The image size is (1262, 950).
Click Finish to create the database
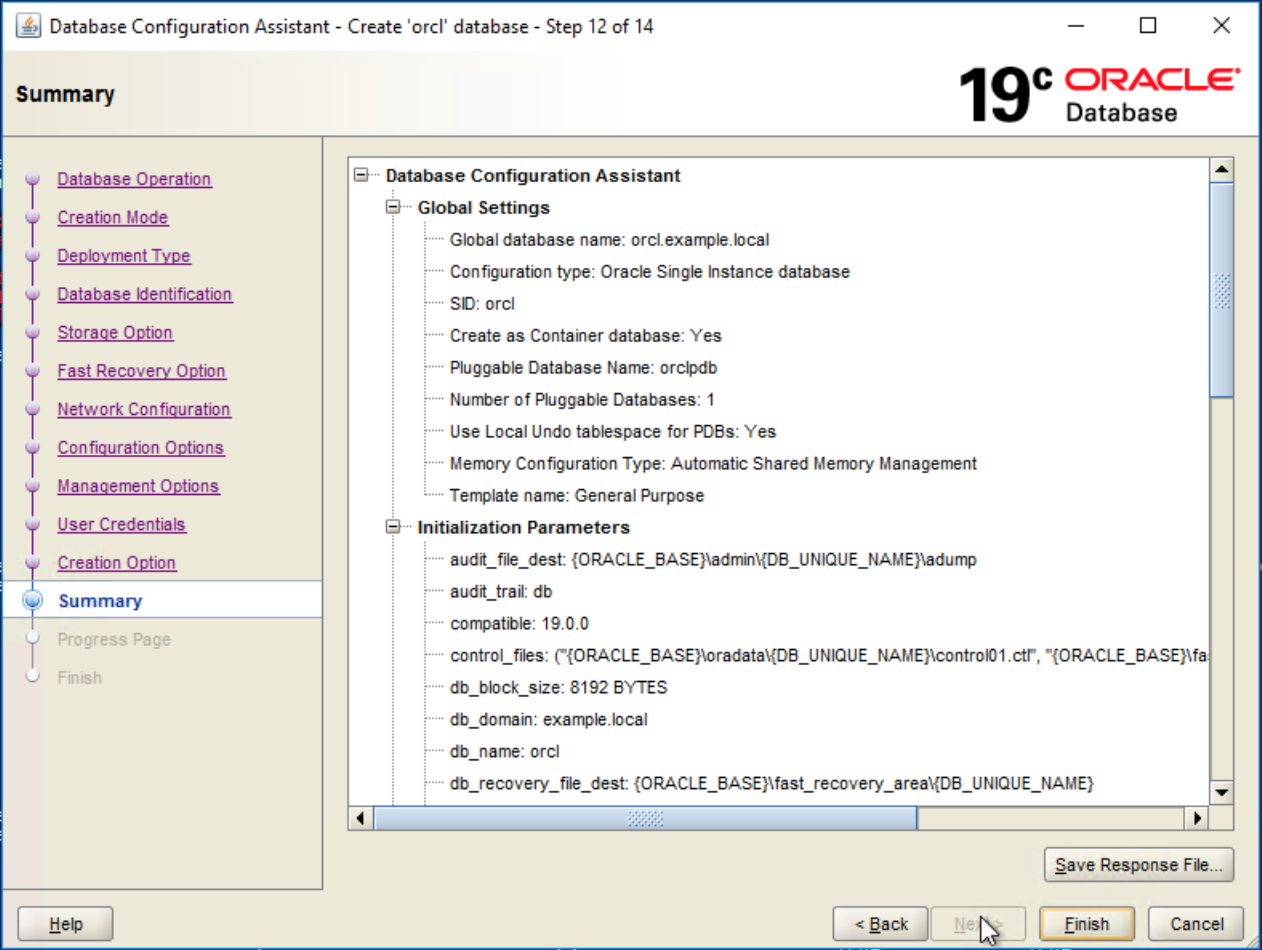[1087, 924]
